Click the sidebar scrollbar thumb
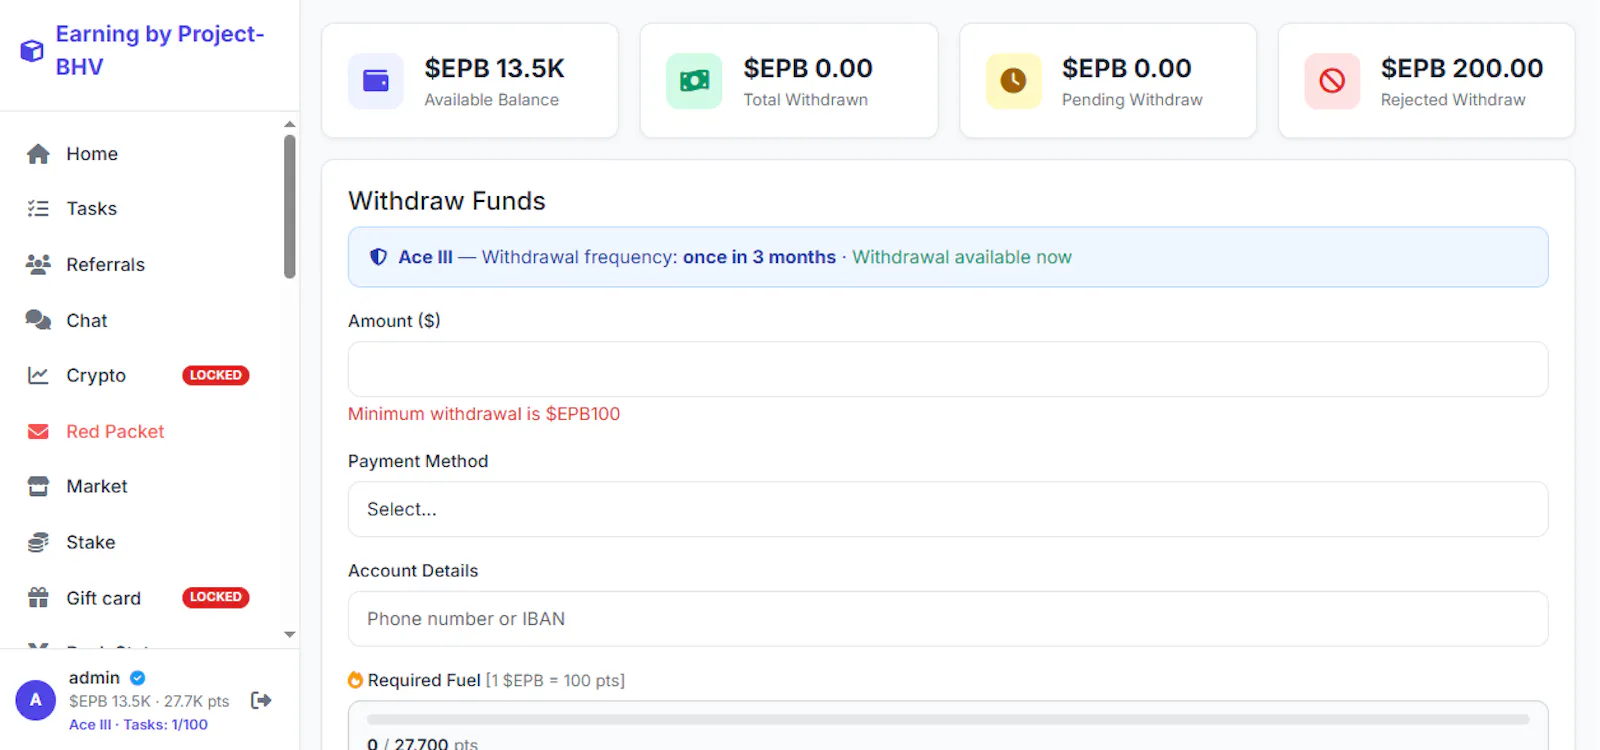The image size is (1600, 750). coord(289,207)
